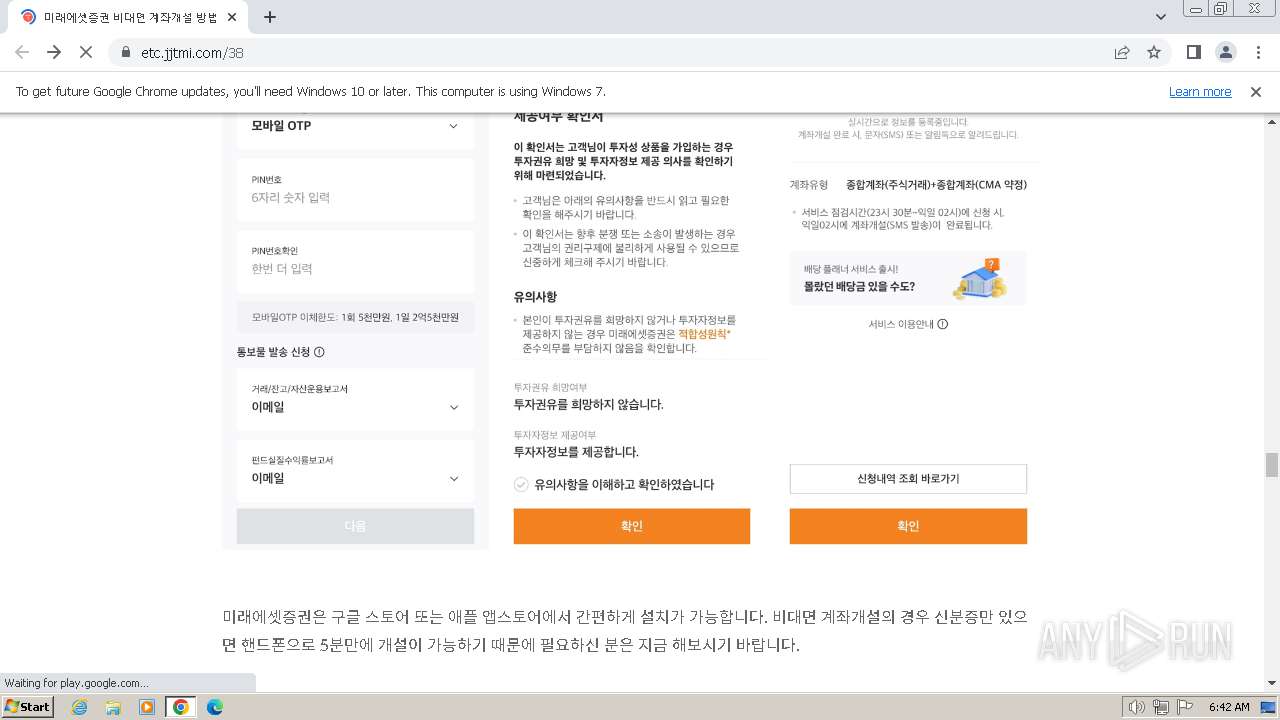Click 투자권유를 희망하지 않습니다 text

point(588,405)
